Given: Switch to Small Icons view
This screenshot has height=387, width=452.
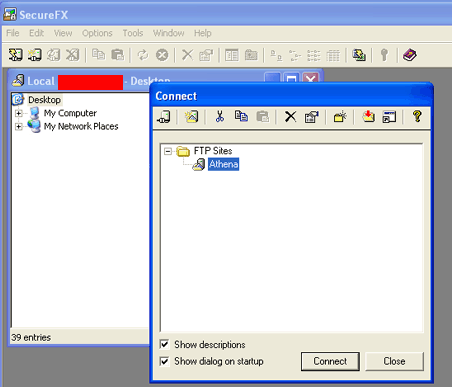Looking at the screenshot, I should [x=295, y=55].
